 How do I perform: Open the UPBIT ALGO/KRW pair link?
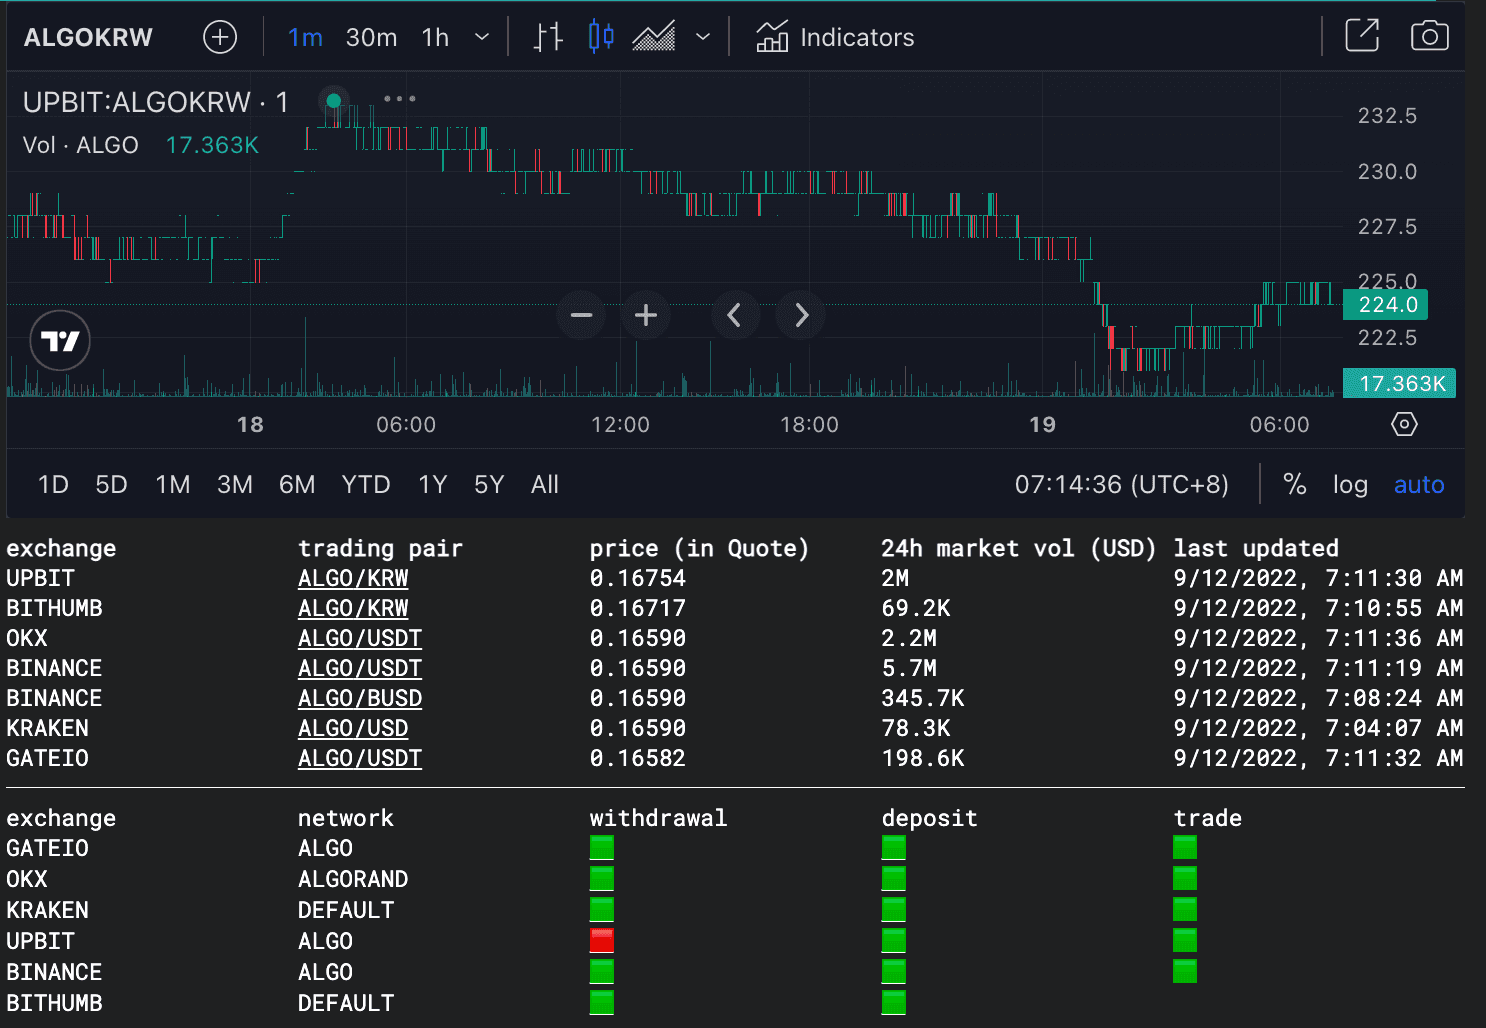tap(353, 578)
